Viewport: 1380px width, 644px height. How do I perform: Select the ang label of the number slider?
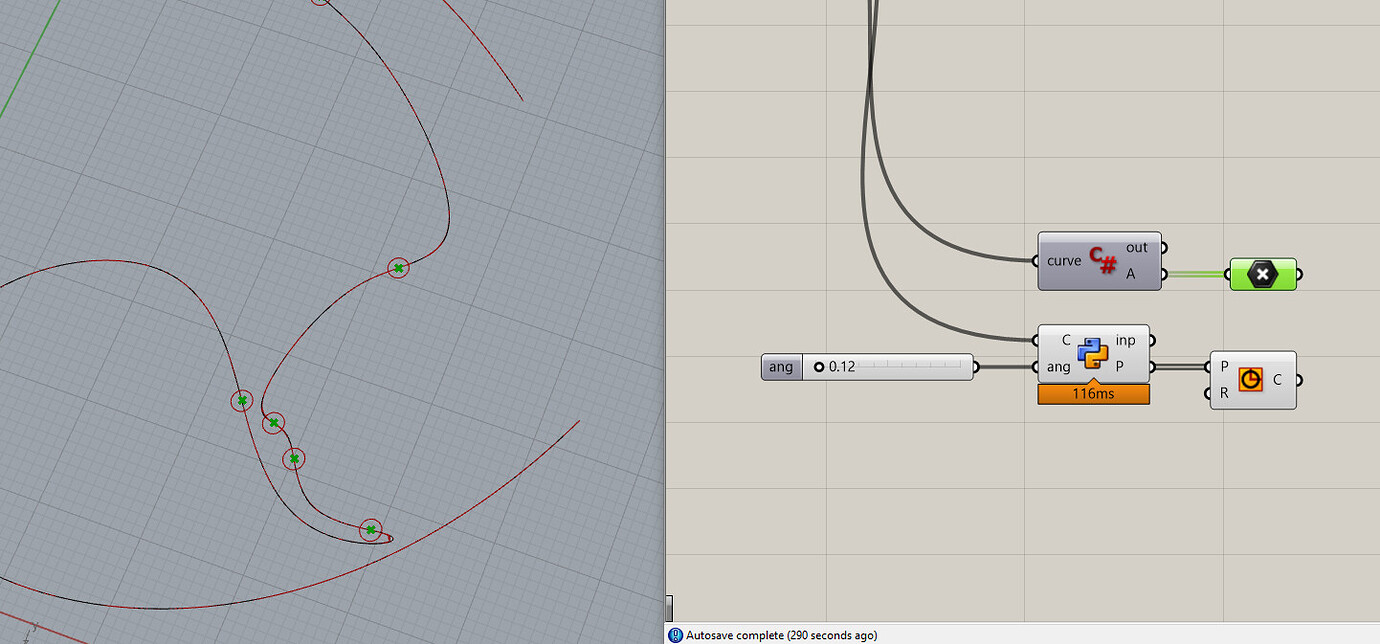(781, 366)
